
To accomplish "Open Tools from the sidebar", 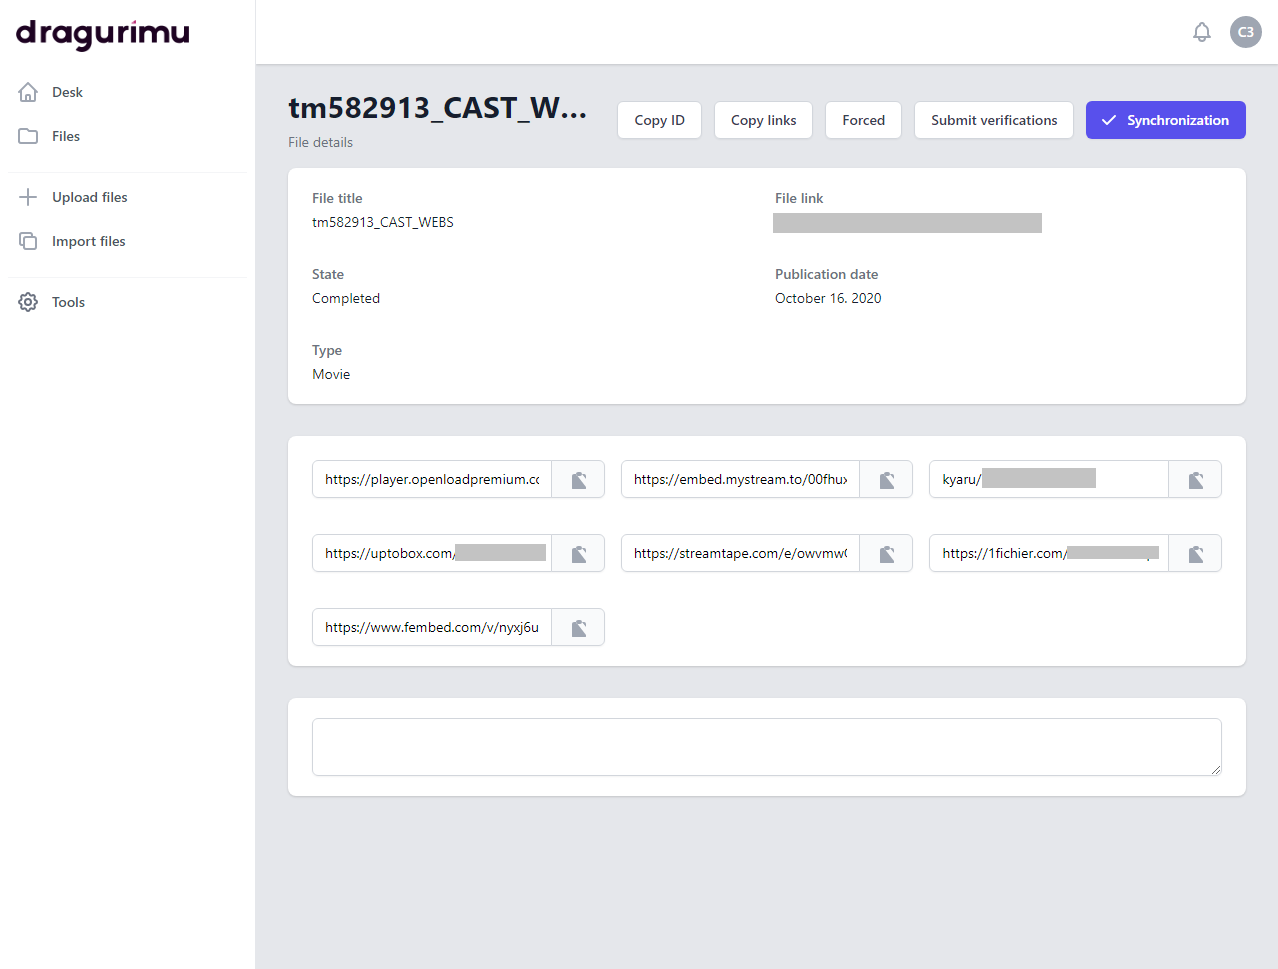I will (x=68, y=302).
